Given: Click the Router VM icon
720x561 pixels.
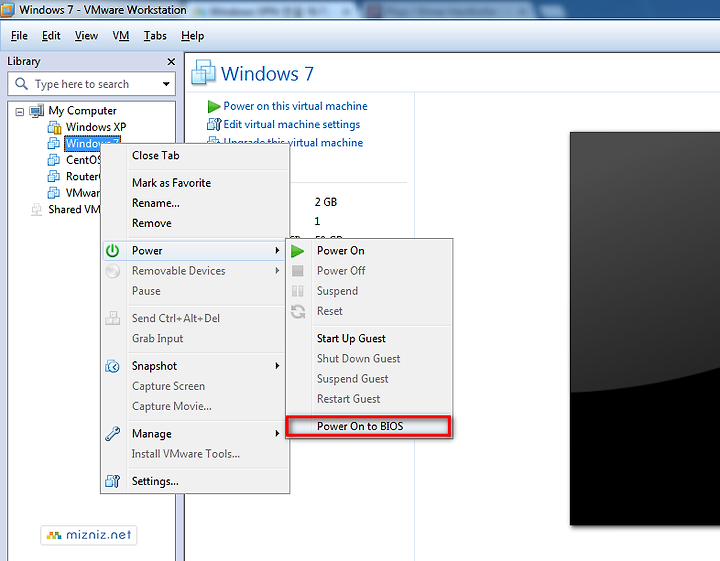Looking at the screenshot, I should click(54, 176).
